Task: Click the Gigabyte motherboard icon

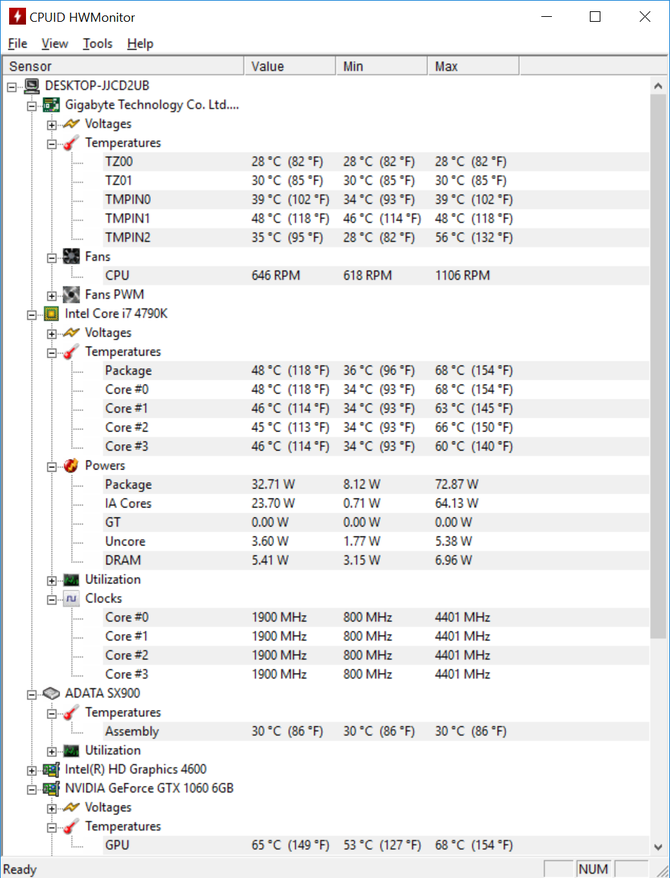Action: coord(51,105)
